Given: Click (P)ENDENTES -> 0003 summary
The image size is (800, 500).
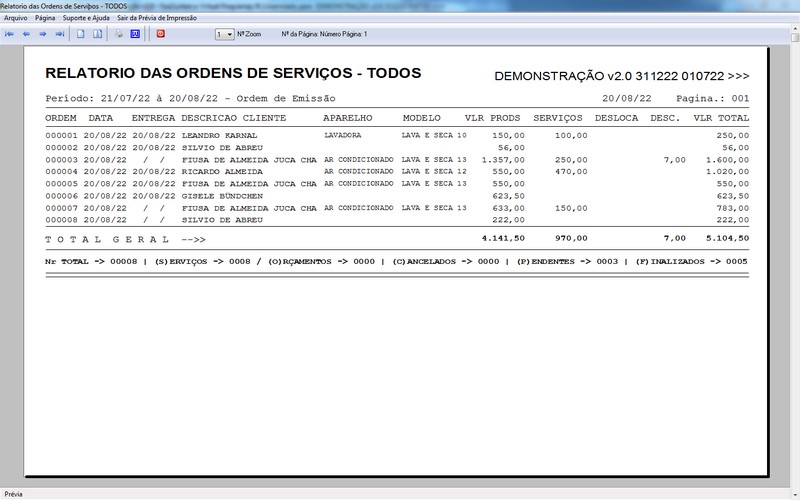Looking at the screenshot, I should tap(567, 262).
